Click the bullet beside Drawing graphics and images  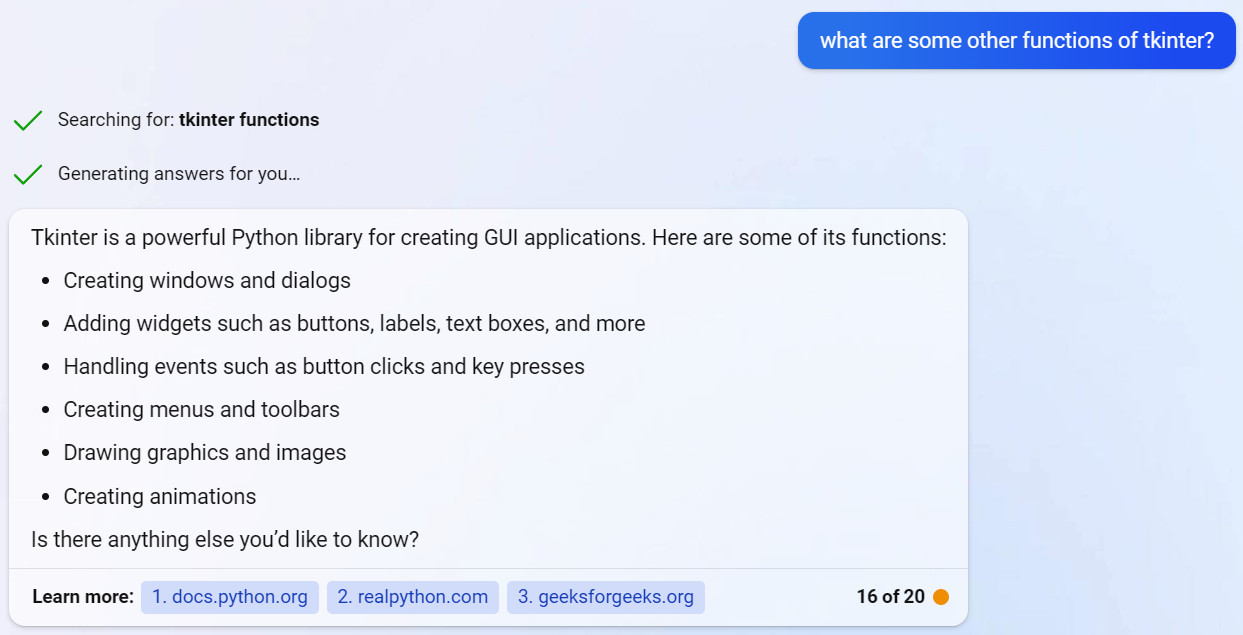[45, 452]
